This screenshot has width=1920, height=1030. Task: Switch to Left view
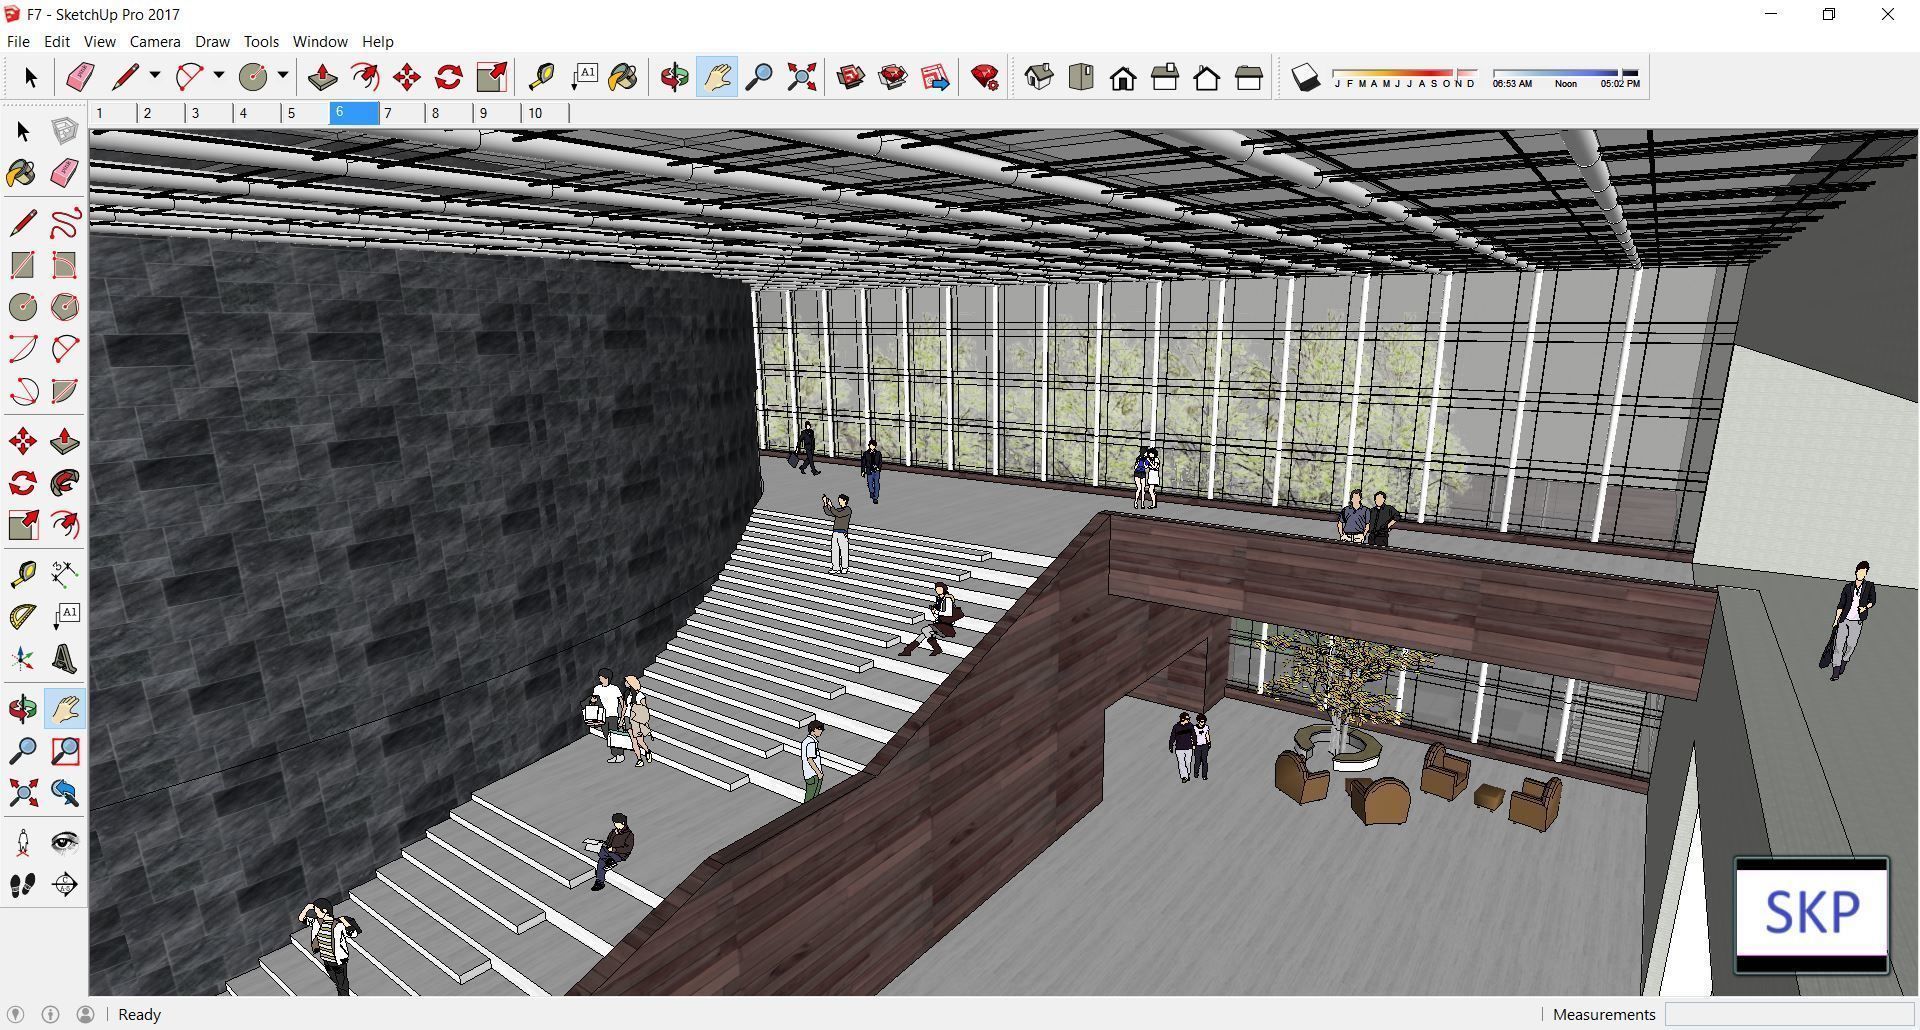(x=1249, y=77)
